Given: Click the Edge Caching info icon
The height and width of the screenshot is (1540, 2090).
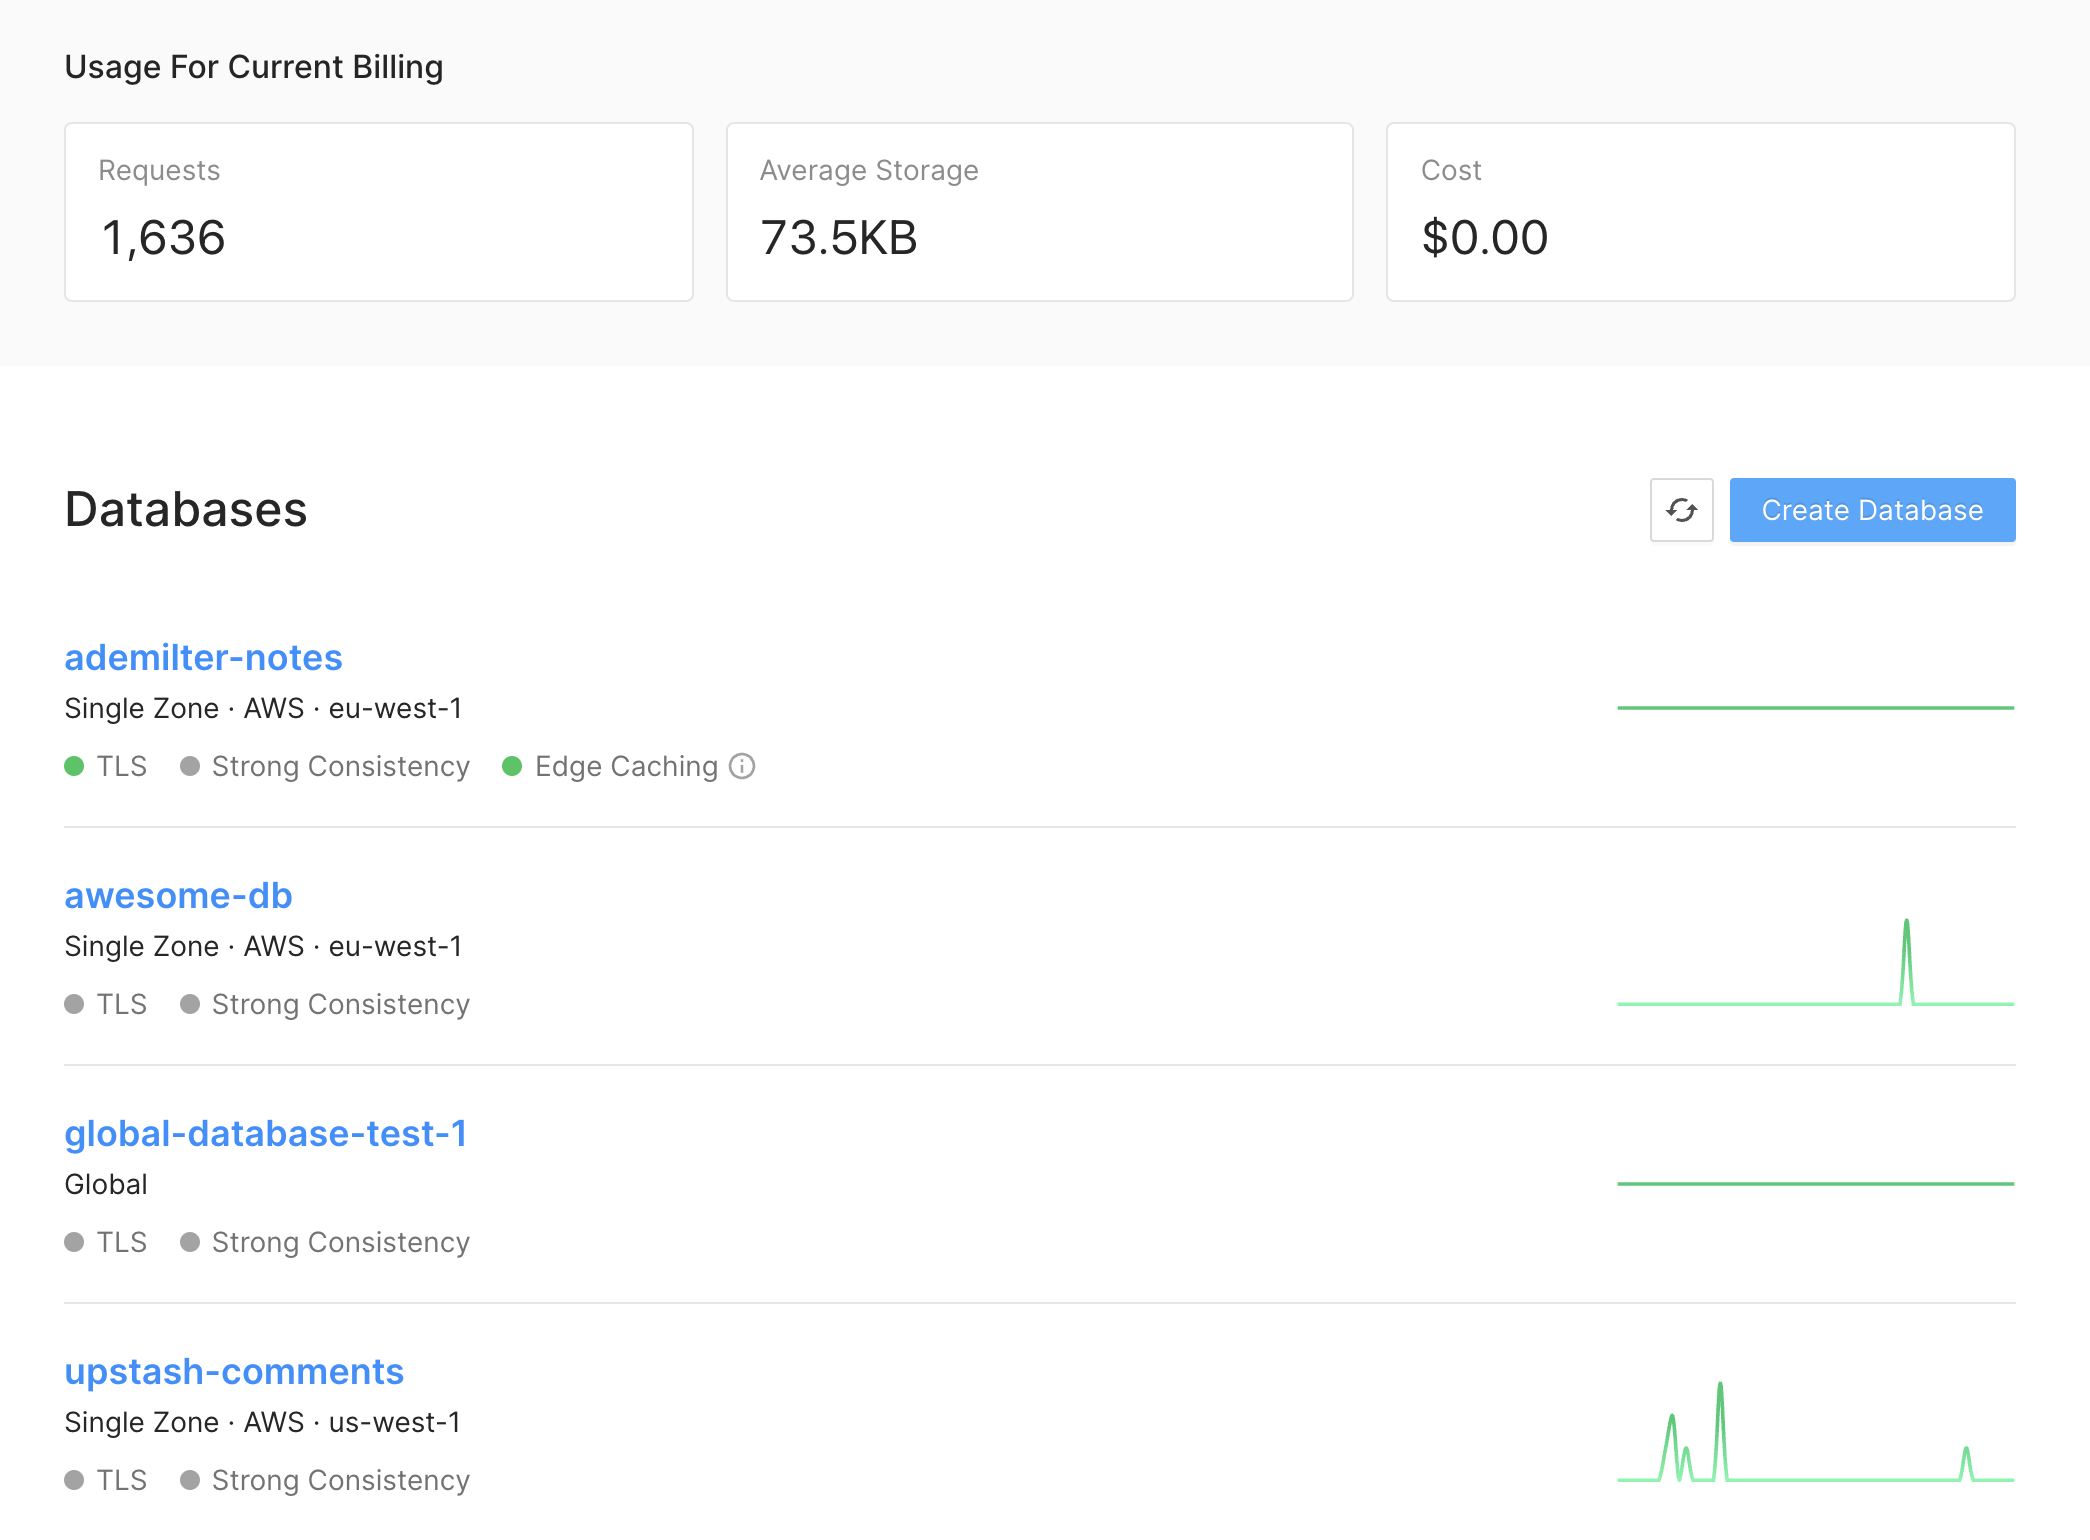Looking at the screenshot, I should click(x=742, y=766).
